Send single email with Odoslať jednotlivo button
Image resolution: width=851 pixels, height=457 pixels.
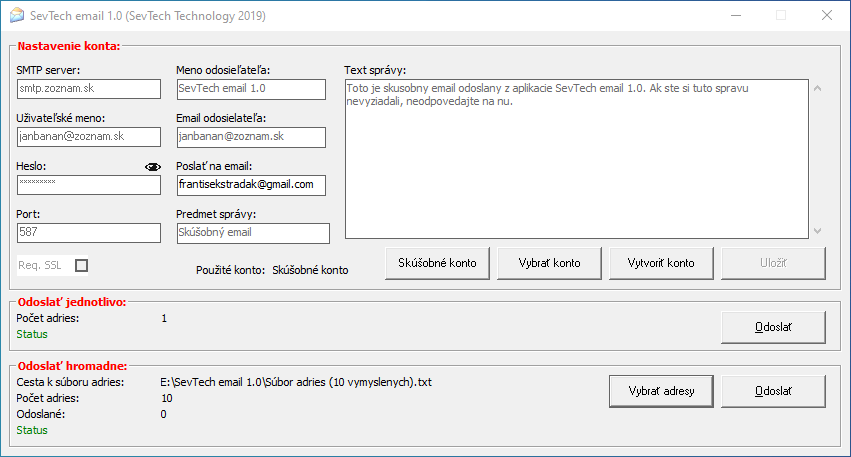(773, 327)
